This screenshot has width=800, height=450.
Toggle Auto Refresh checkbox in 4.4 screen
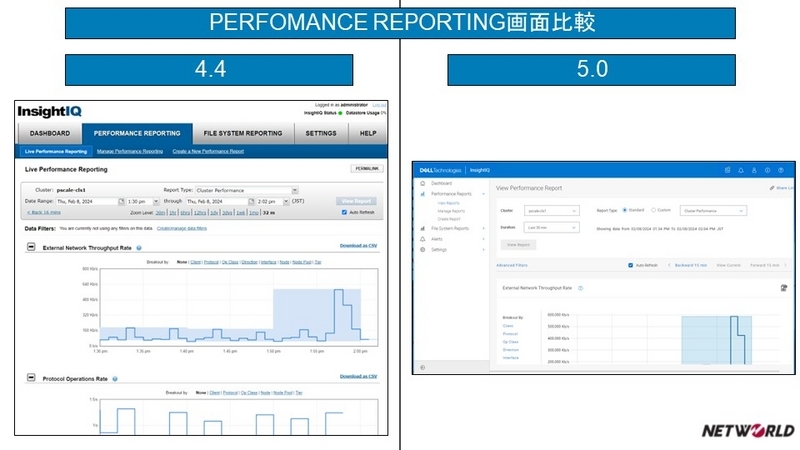344,212
